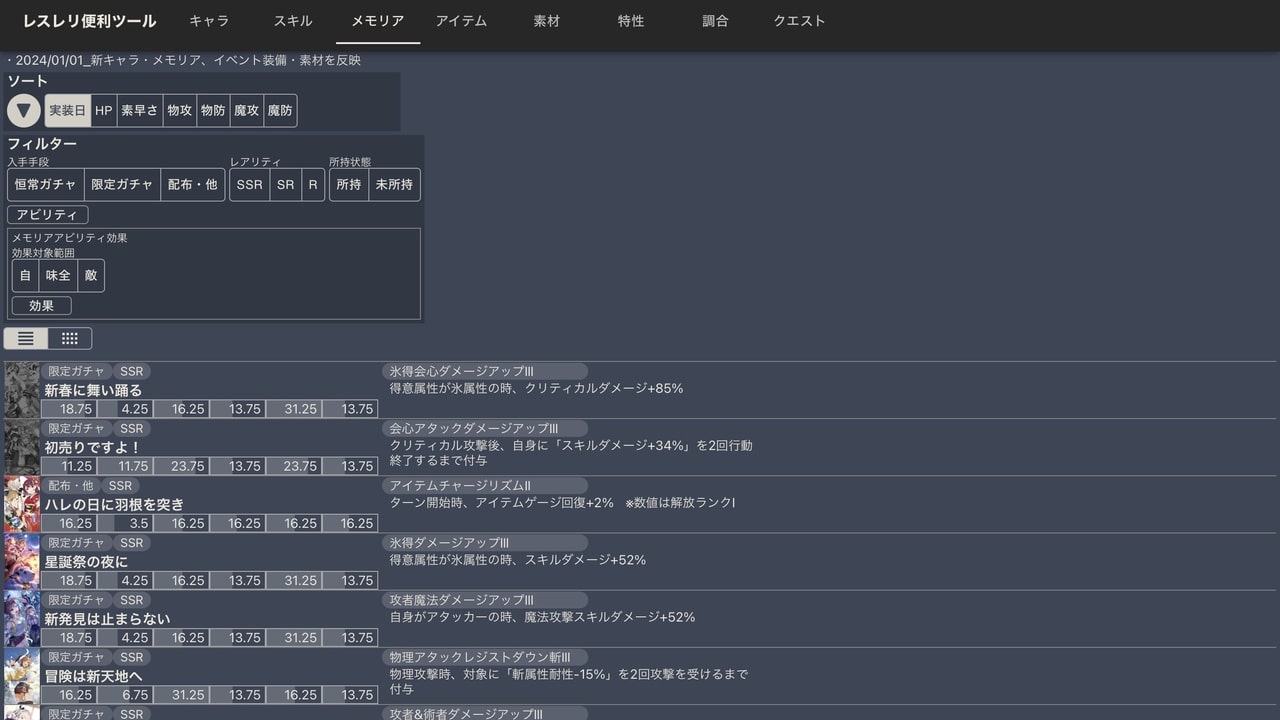Viewport: 1280px width, 720px height.
Task: Filter by 所持 status
Action: 349,185
